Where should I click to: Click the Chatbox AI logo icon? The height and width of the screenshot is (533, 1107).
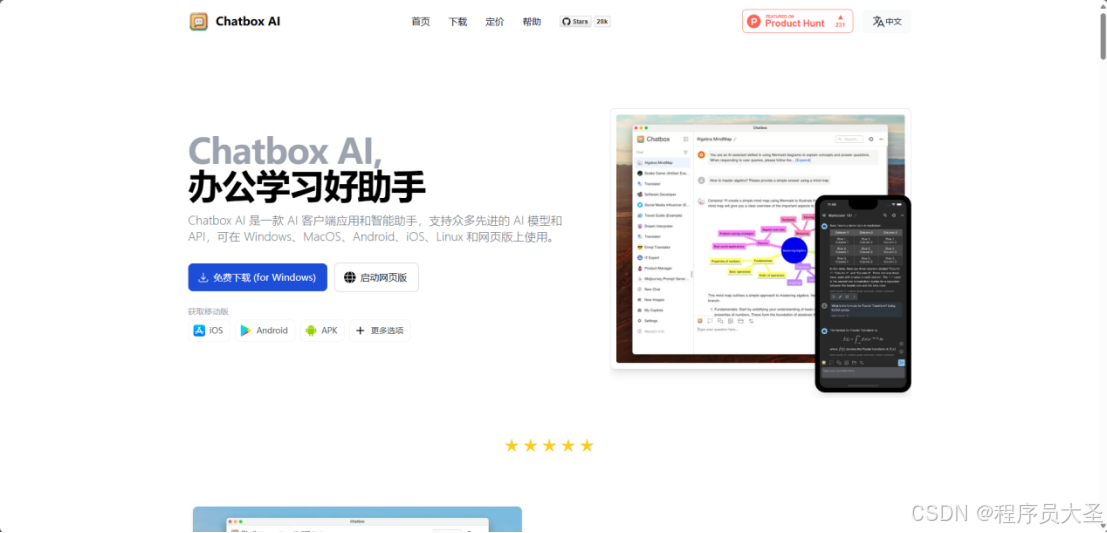(x=198, y=21)
